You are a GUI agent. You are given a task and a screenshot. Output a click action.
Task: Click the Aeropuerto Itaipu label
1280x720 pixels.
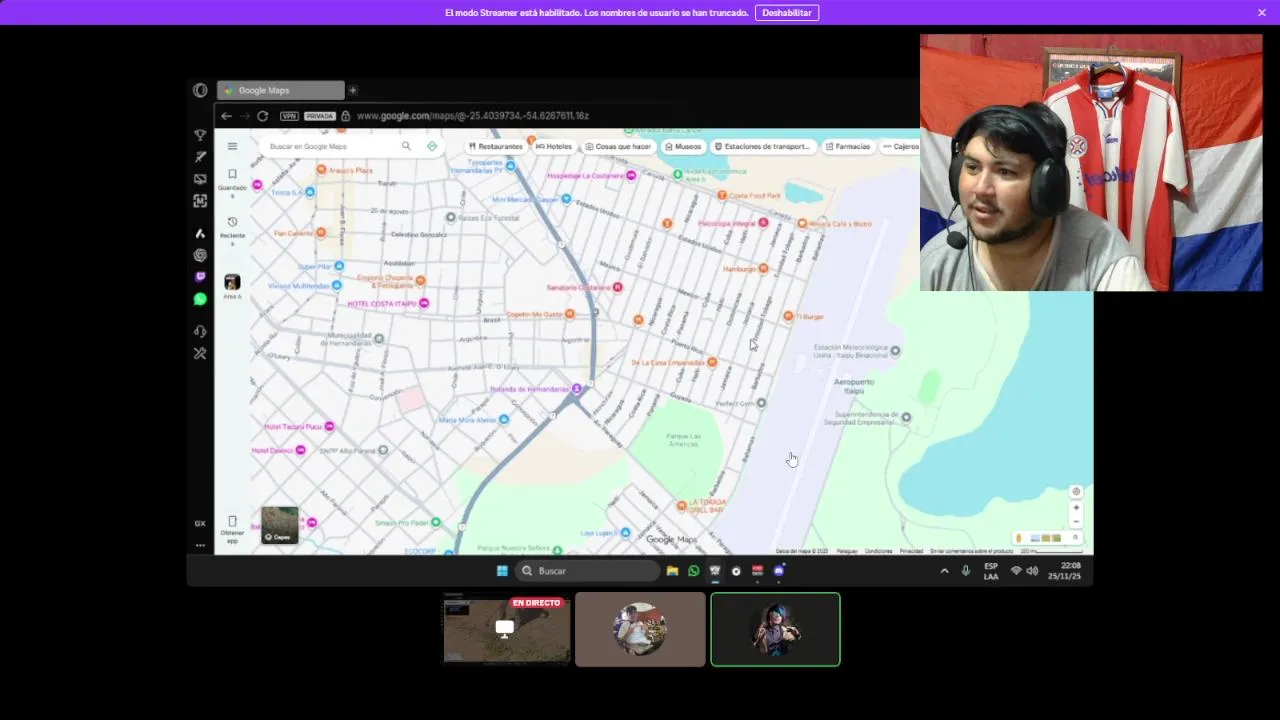pyautogui.click(x=854, y=386)
